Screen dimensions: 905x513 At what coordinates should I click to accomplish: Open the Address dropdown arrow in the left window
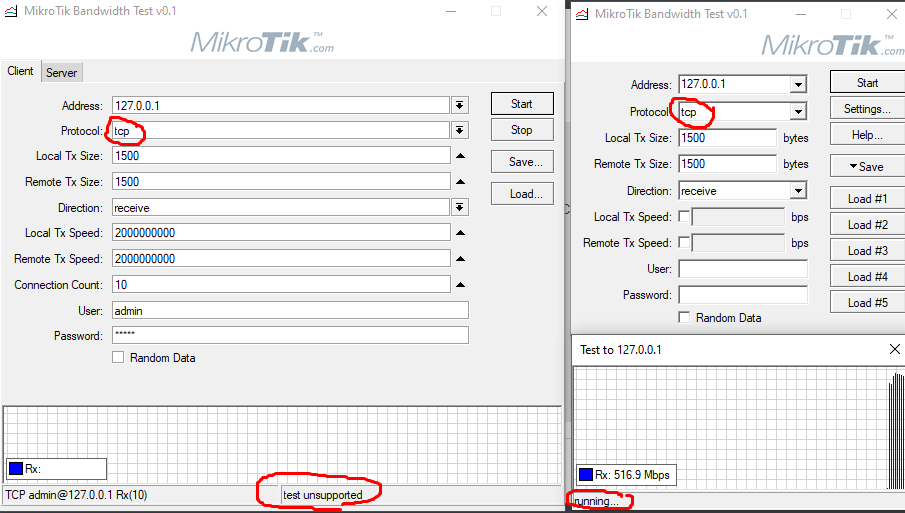click(x=459, y=105)
